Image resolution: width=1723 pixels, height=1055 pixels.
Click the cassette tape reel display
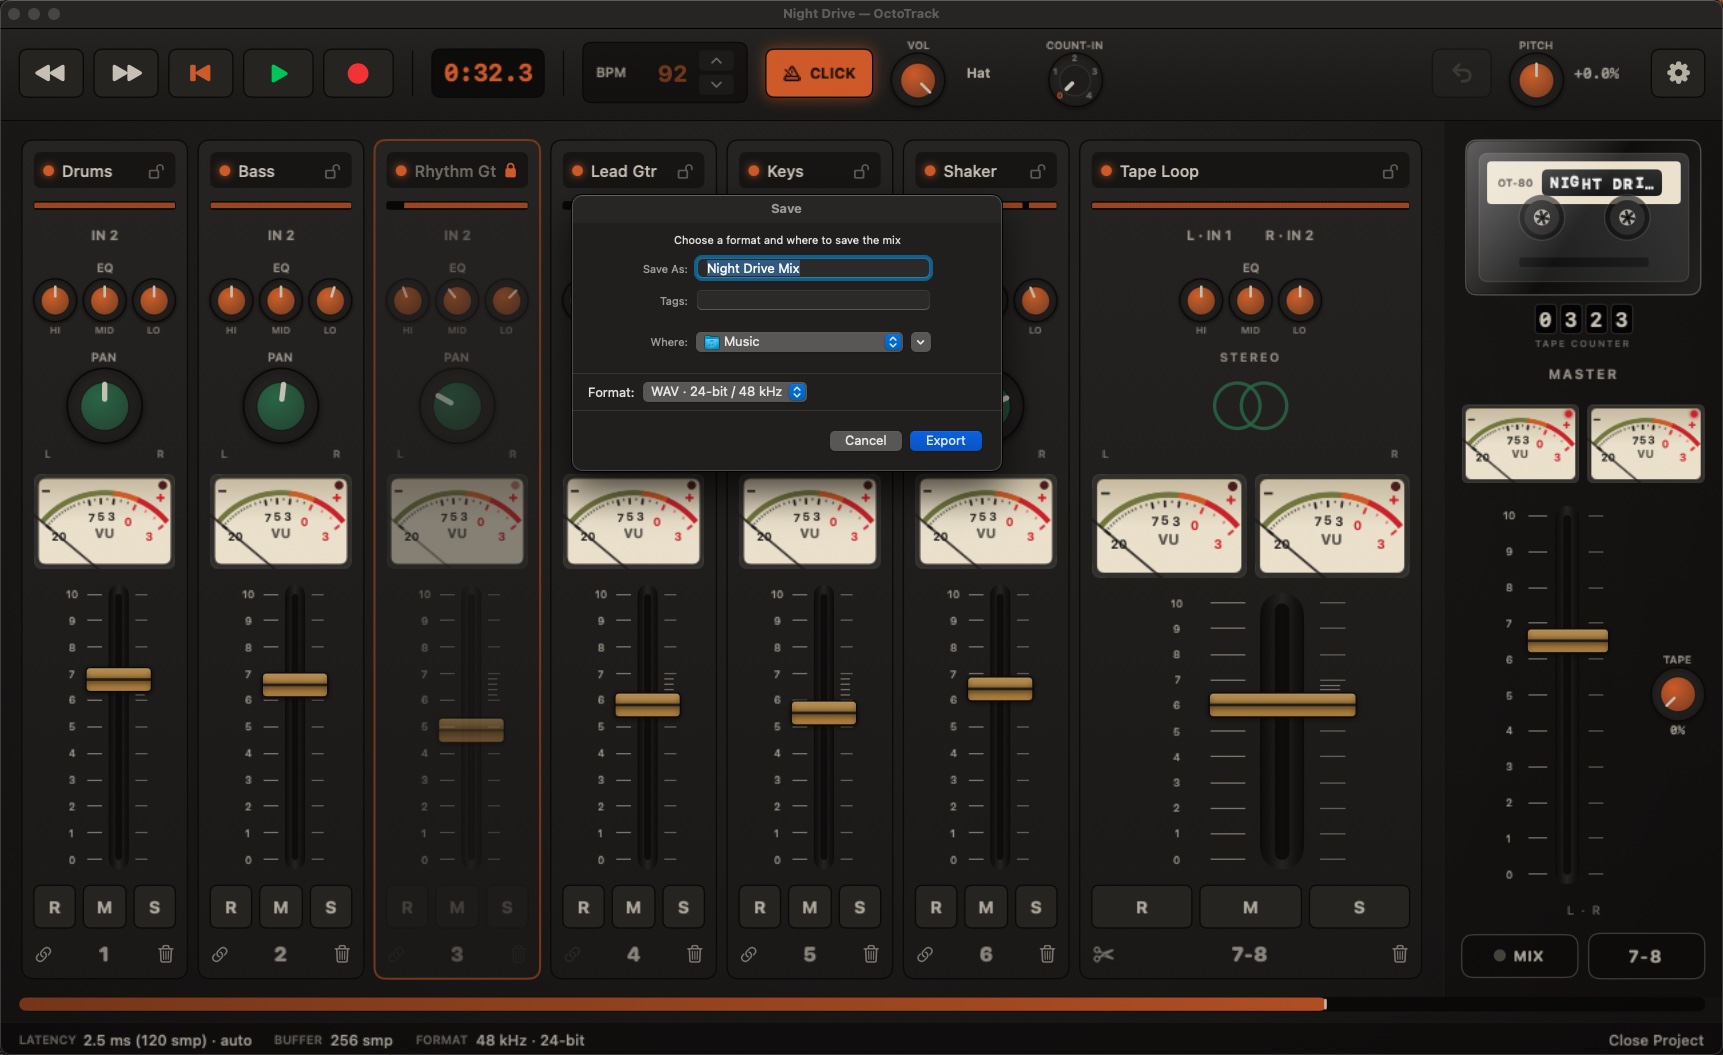(1583, 218)
